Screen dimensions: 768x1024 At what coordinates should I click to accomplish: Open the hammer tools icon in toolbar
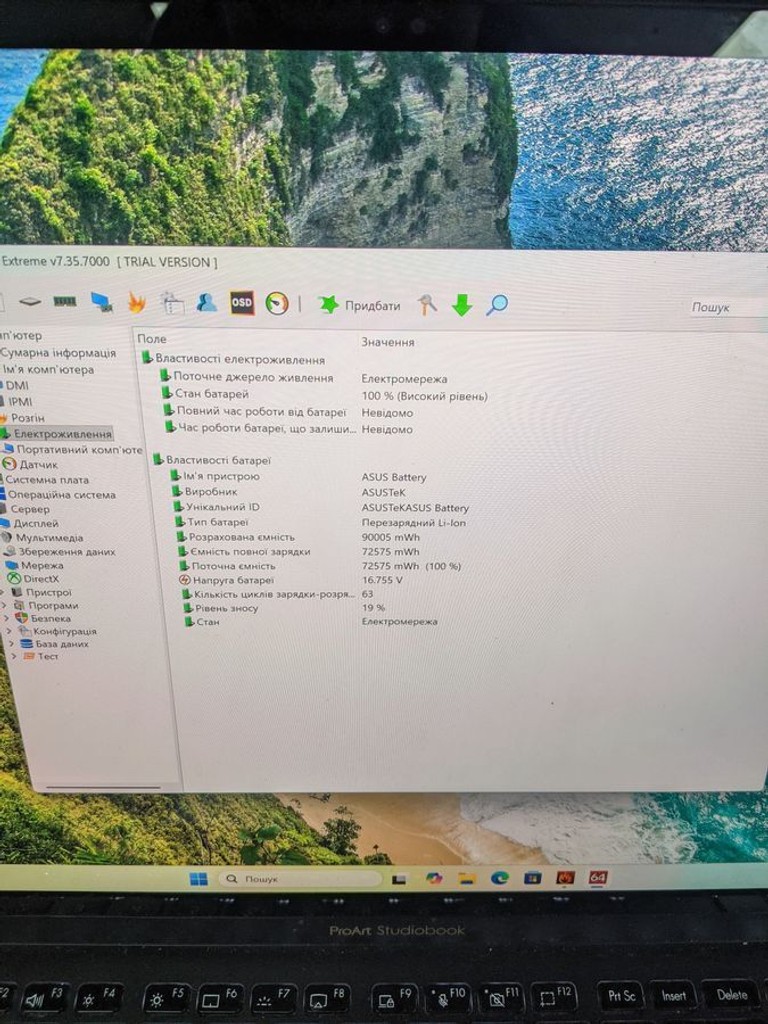[427, 304]
